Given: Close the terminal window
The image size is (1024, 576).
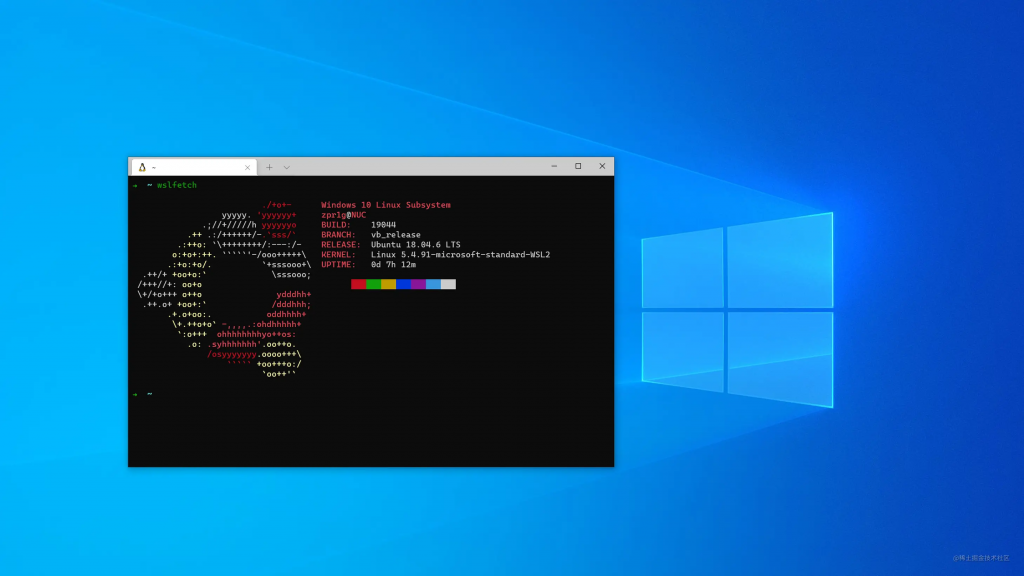Looking at the screenshot, I should pos(602,167).
